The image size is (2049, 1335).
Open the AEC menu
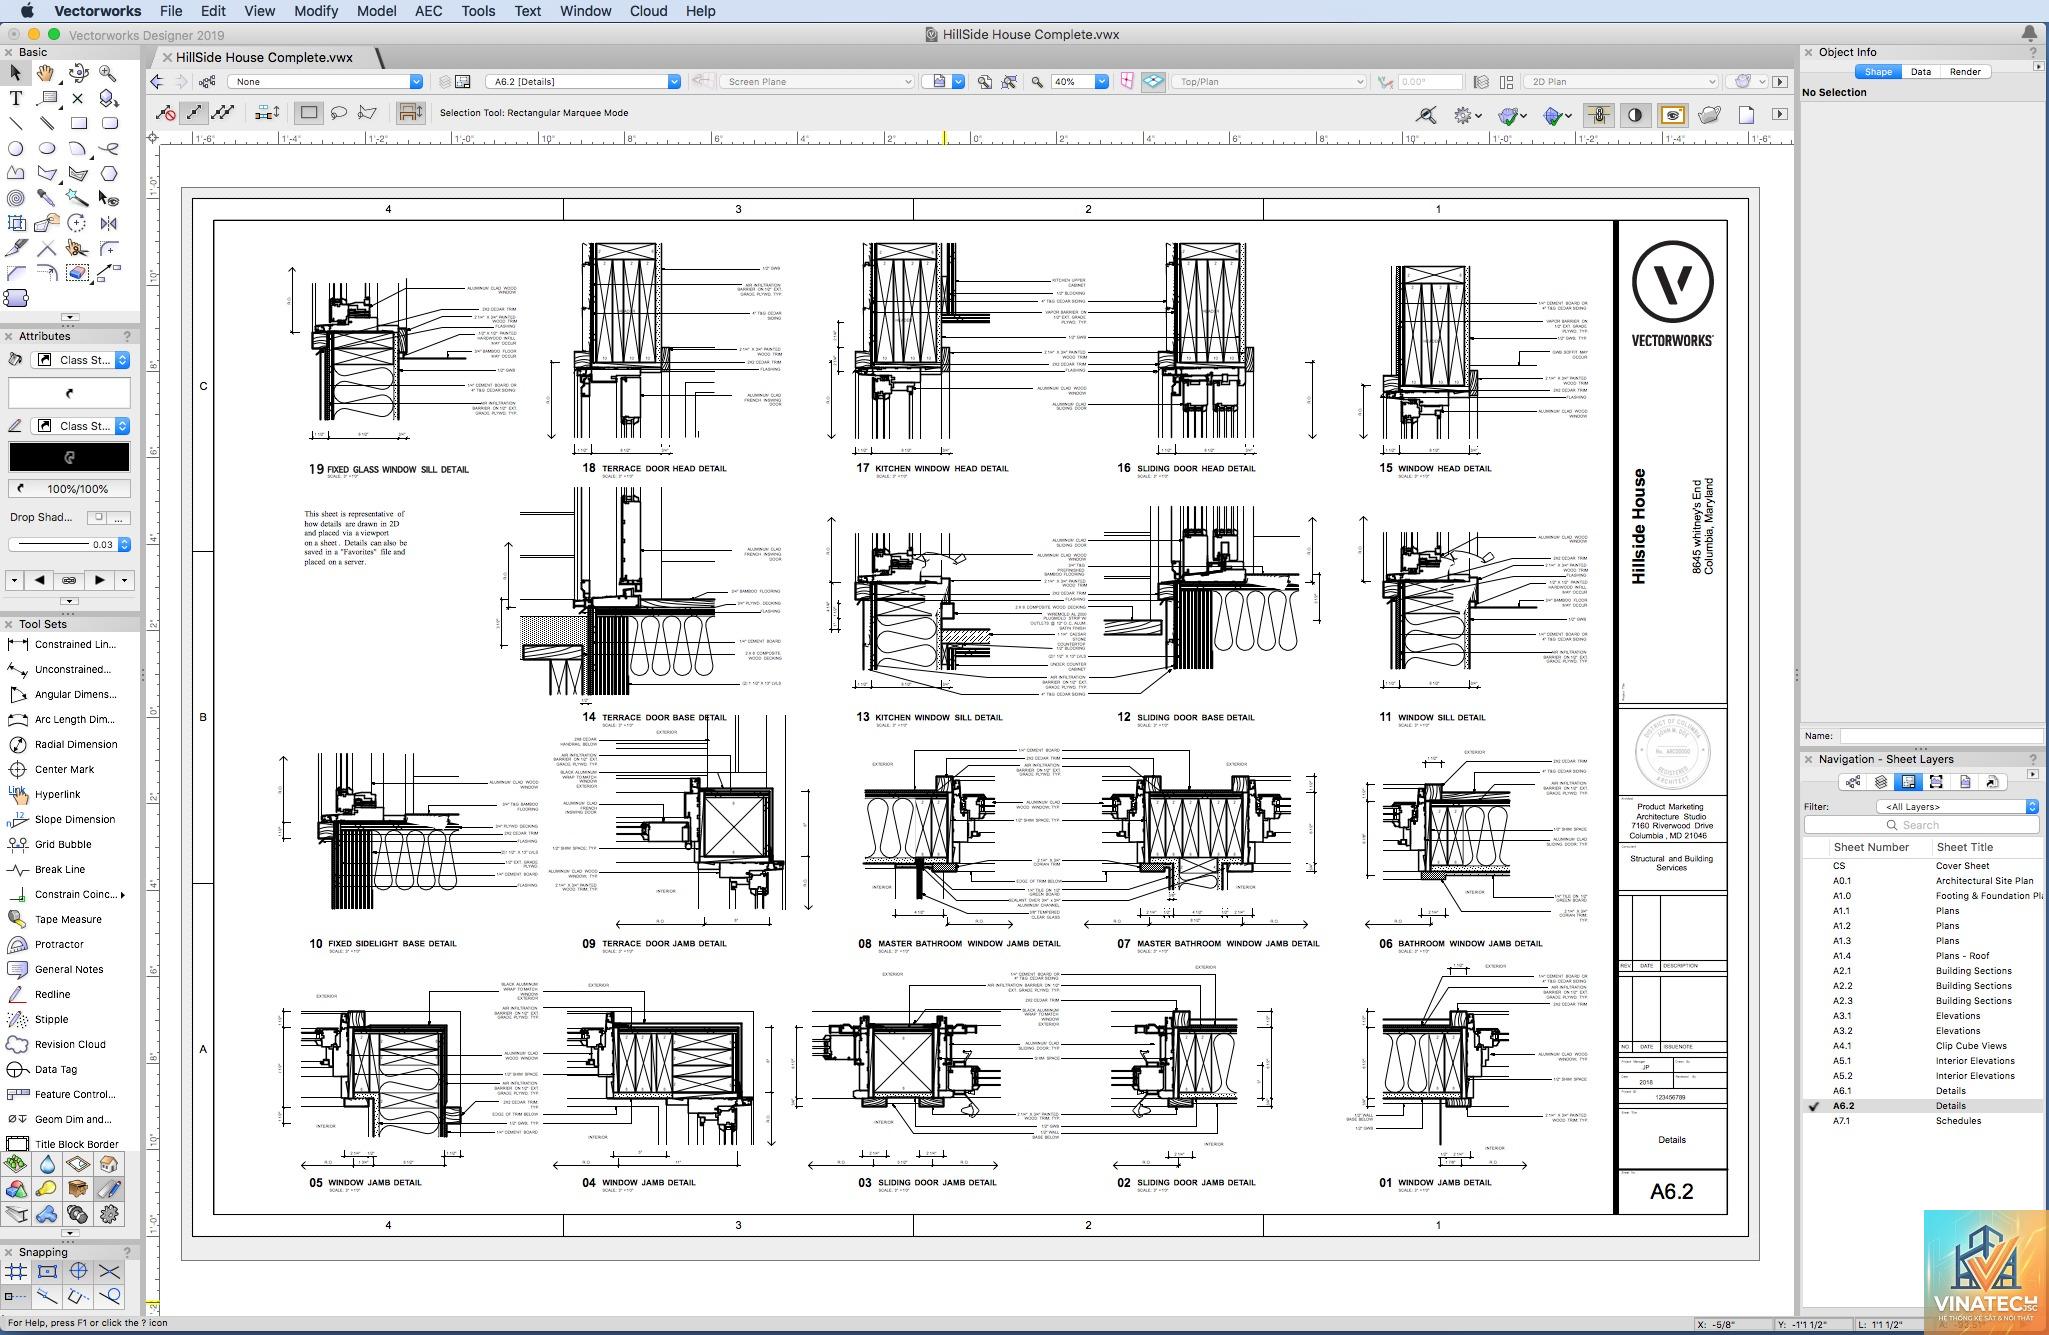428,11
